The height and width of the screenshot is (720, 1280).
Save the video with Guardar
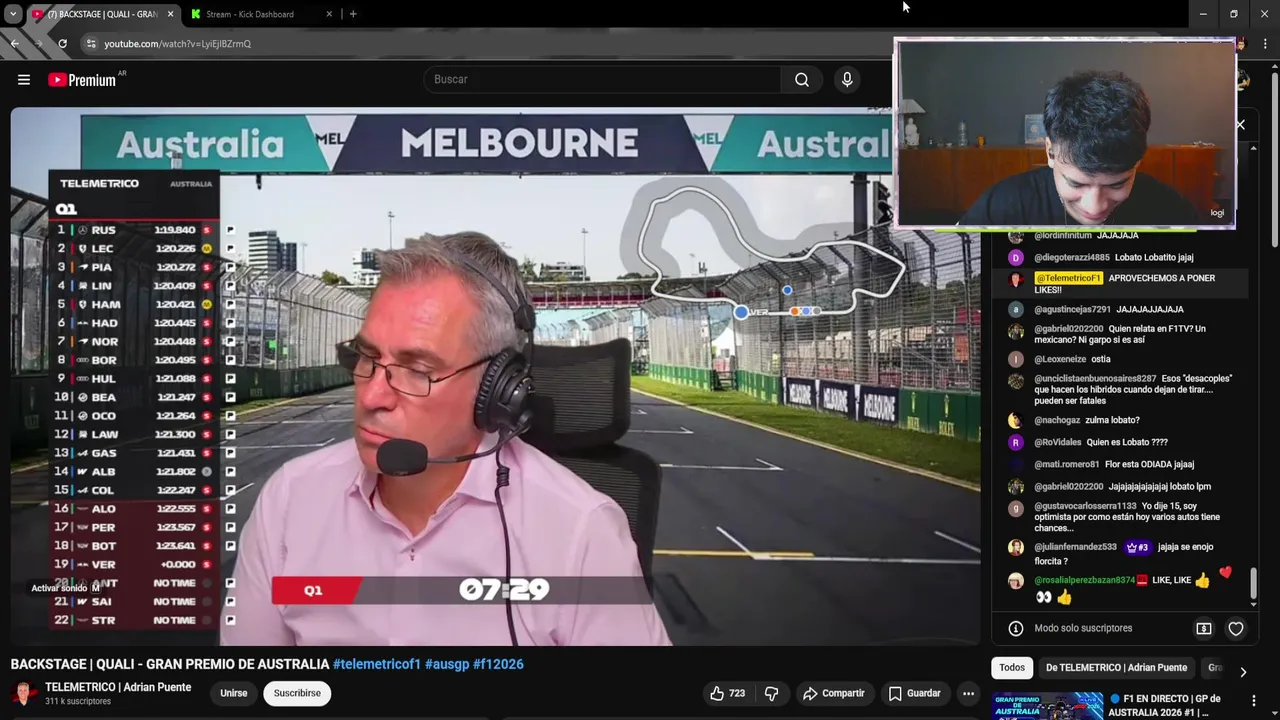pos(914,693)
